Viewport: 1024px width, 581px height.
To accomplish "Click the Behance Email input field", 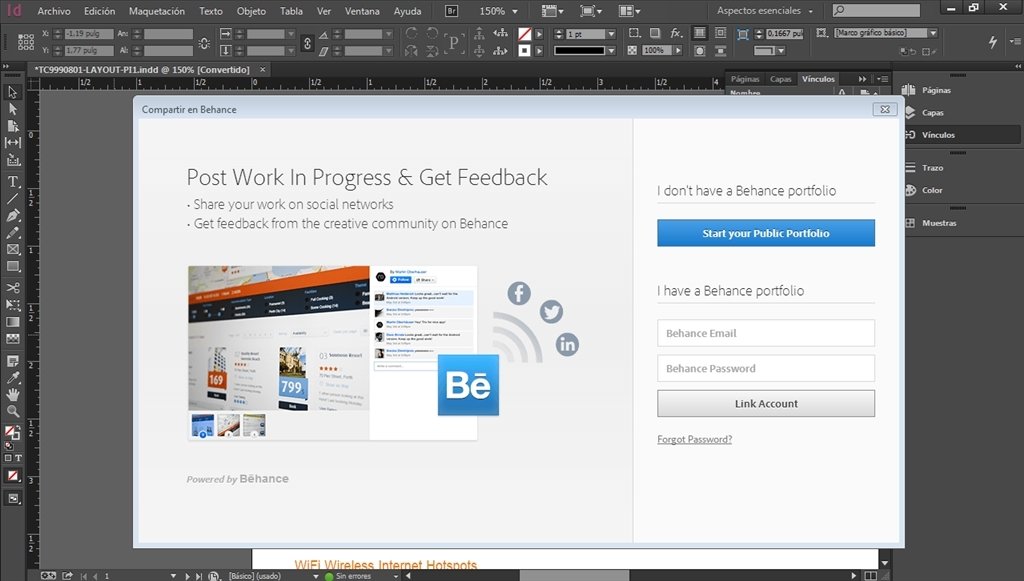I will point(766,333).
